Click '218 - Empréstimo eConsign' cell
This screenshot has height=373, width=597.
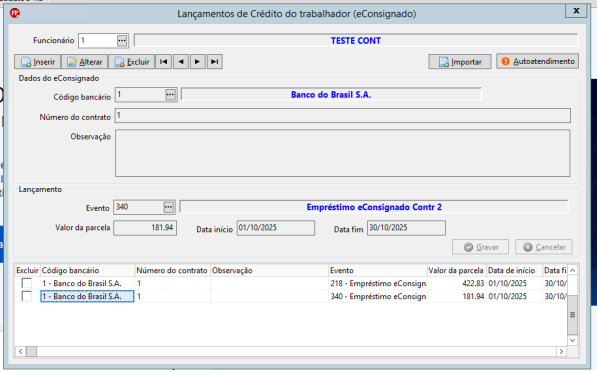click(x=378, y=283)
